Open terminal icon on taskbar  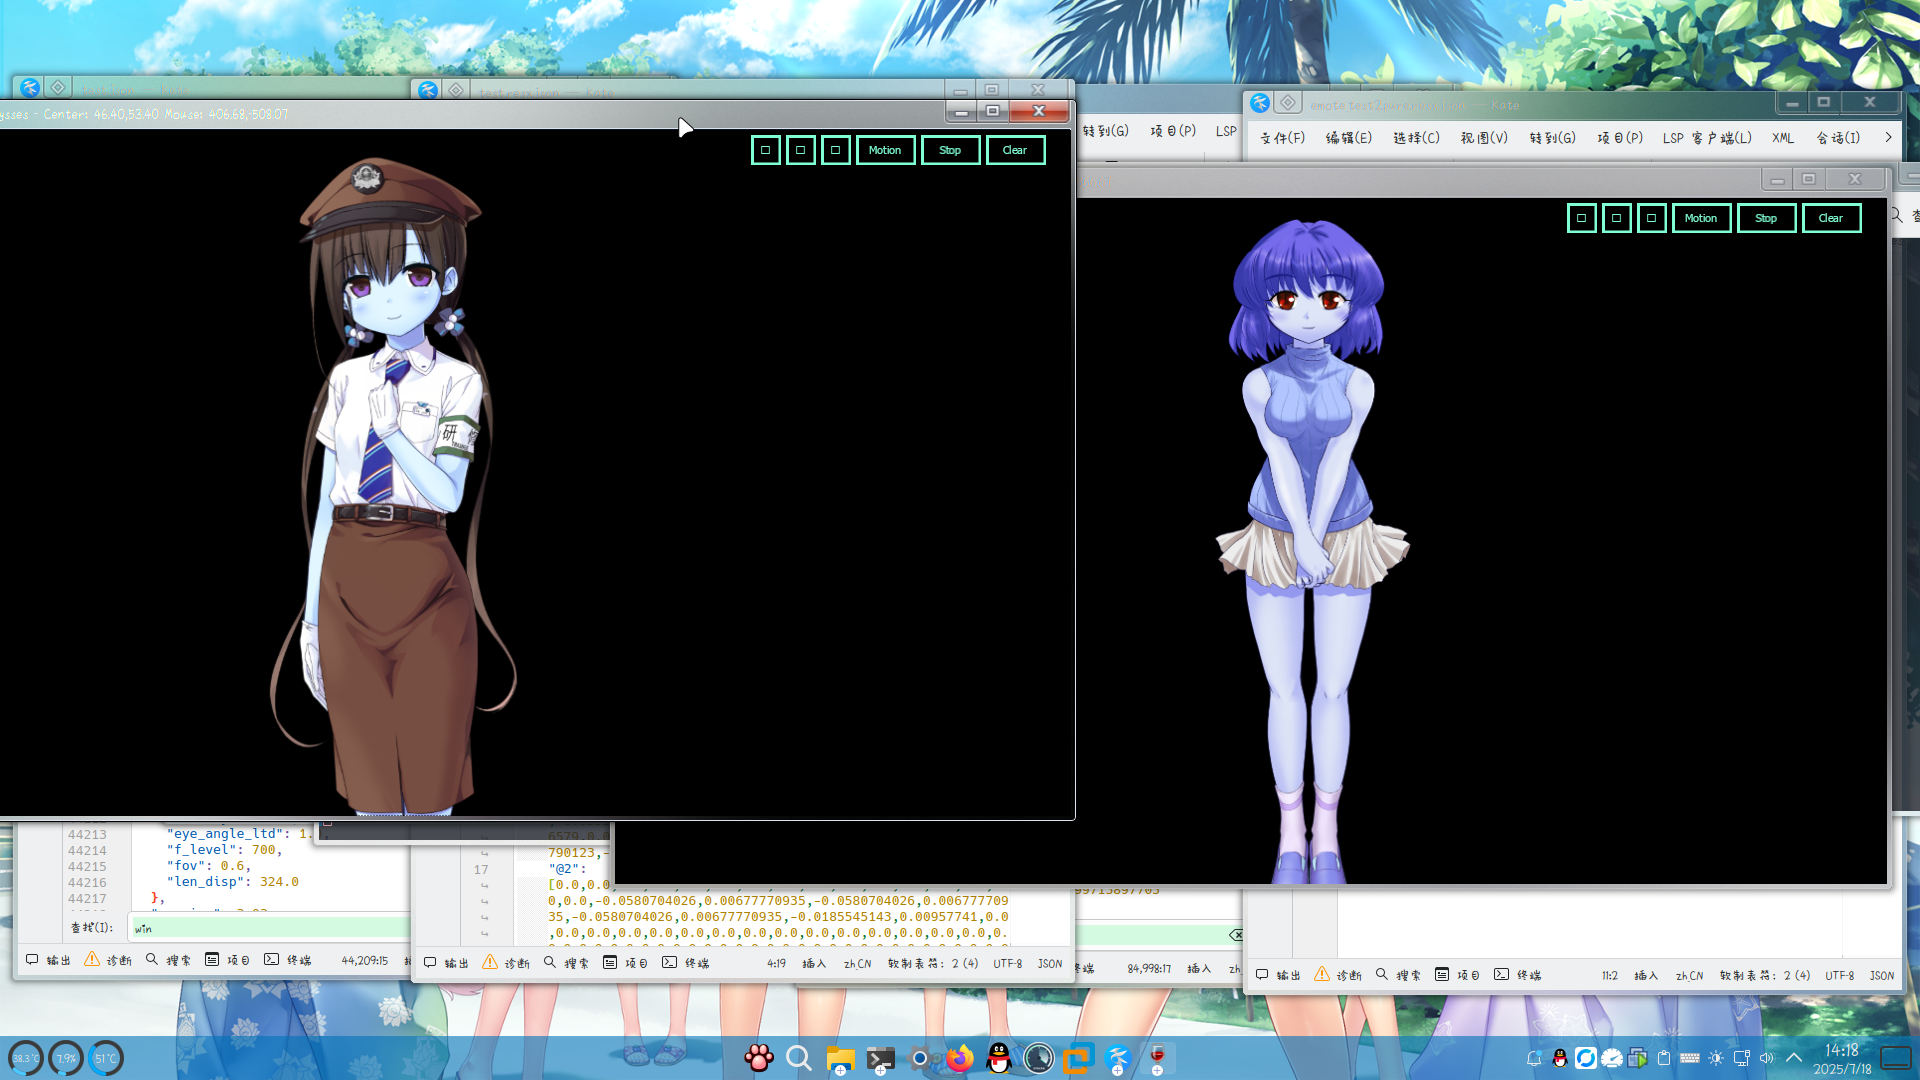tap(880, 1058)
